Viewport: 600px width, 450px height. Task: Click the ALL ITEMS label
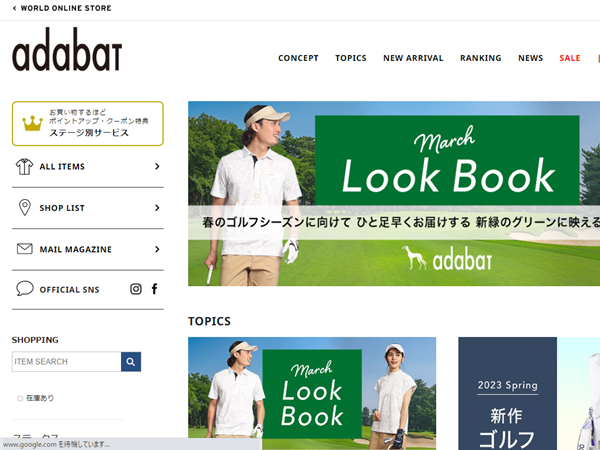pyautogui.click(x=62, y=167)
